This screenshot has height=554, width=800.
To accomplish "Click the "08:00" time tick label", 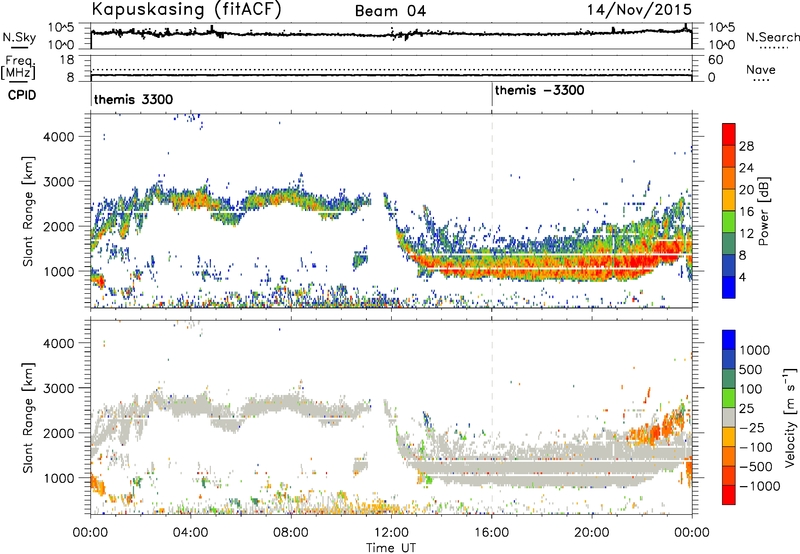I will point(291,532).
